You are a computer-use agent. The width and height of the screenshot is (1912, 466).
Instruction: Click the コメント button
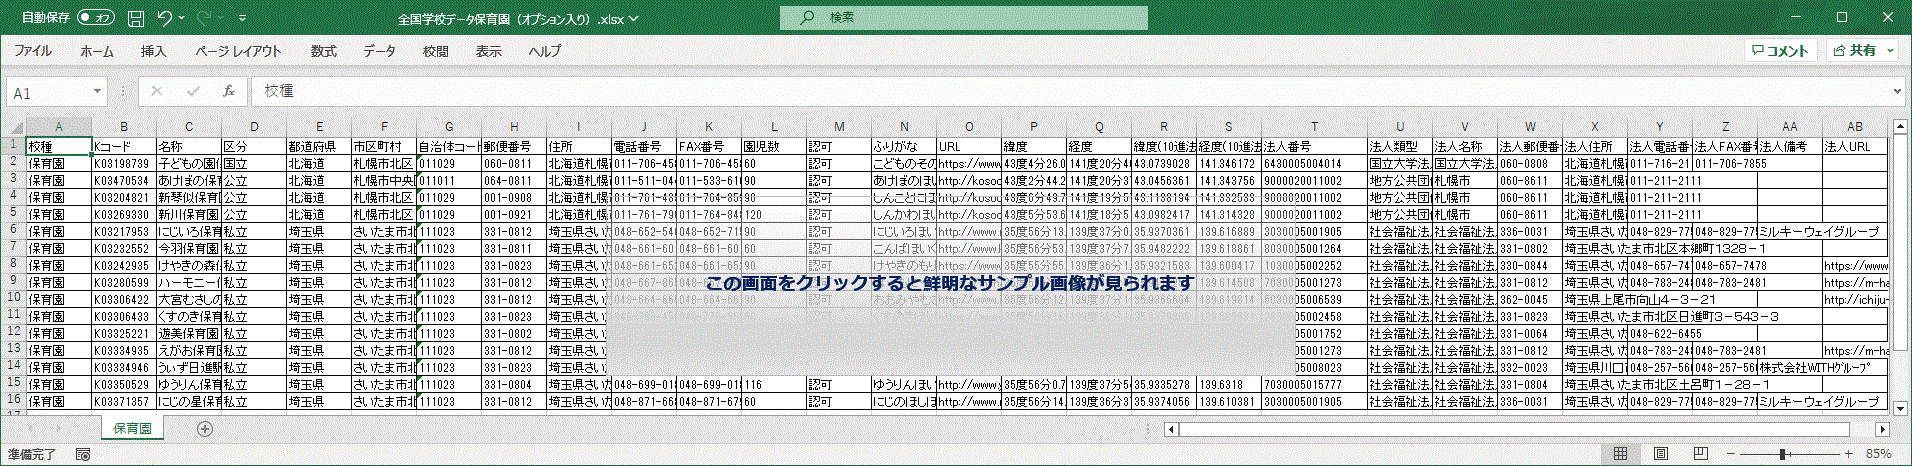click(1781, 50)
